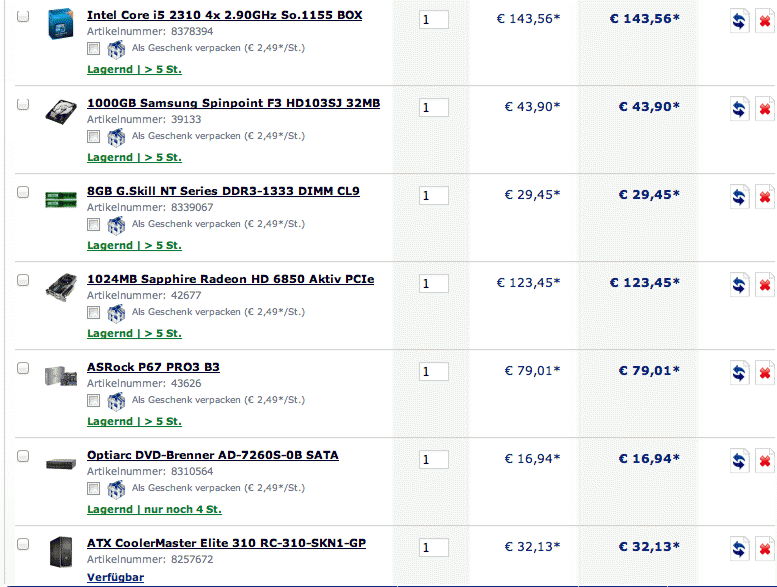The height and width of the screenshot is (587, 777).
Task: Focus quantity field for Sapphire Radeon HD 6850
Action: (434, 284)
